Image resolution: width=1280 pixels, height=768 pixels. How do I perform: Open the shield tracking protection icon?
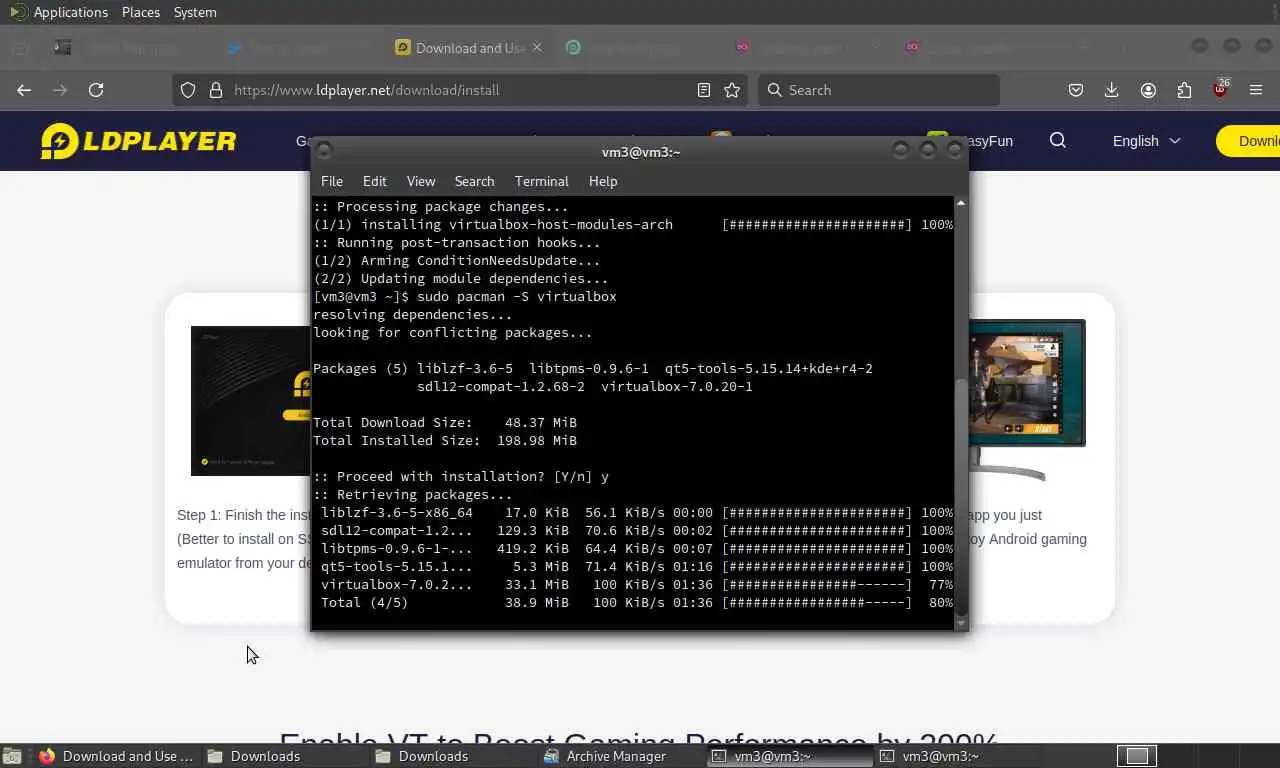click(x=188, y=90)
